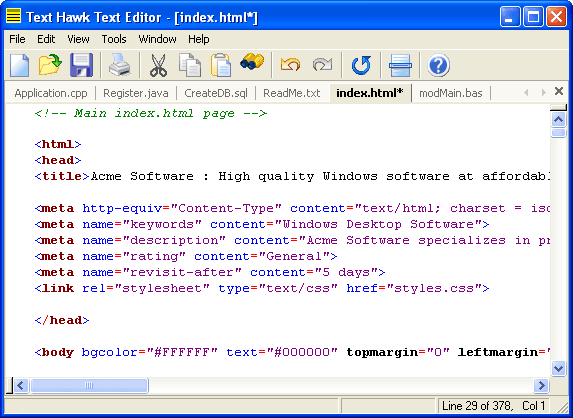Reload file with blue circular arrow

[361, 65]
